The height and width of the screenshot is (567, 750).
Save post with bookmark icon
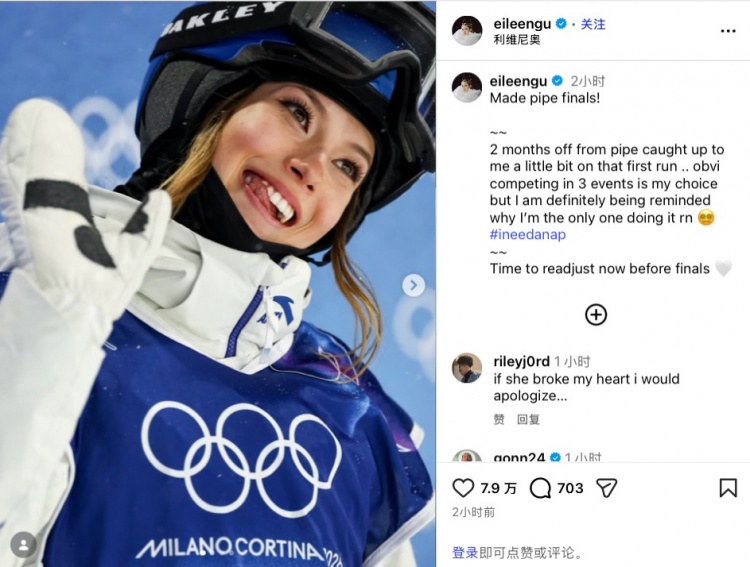coord(728,488)
